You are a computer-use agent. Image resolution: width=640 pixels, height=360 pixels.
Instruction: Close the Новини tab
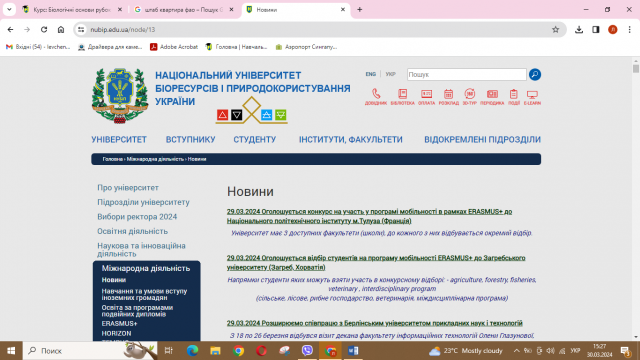coord(343,9)
